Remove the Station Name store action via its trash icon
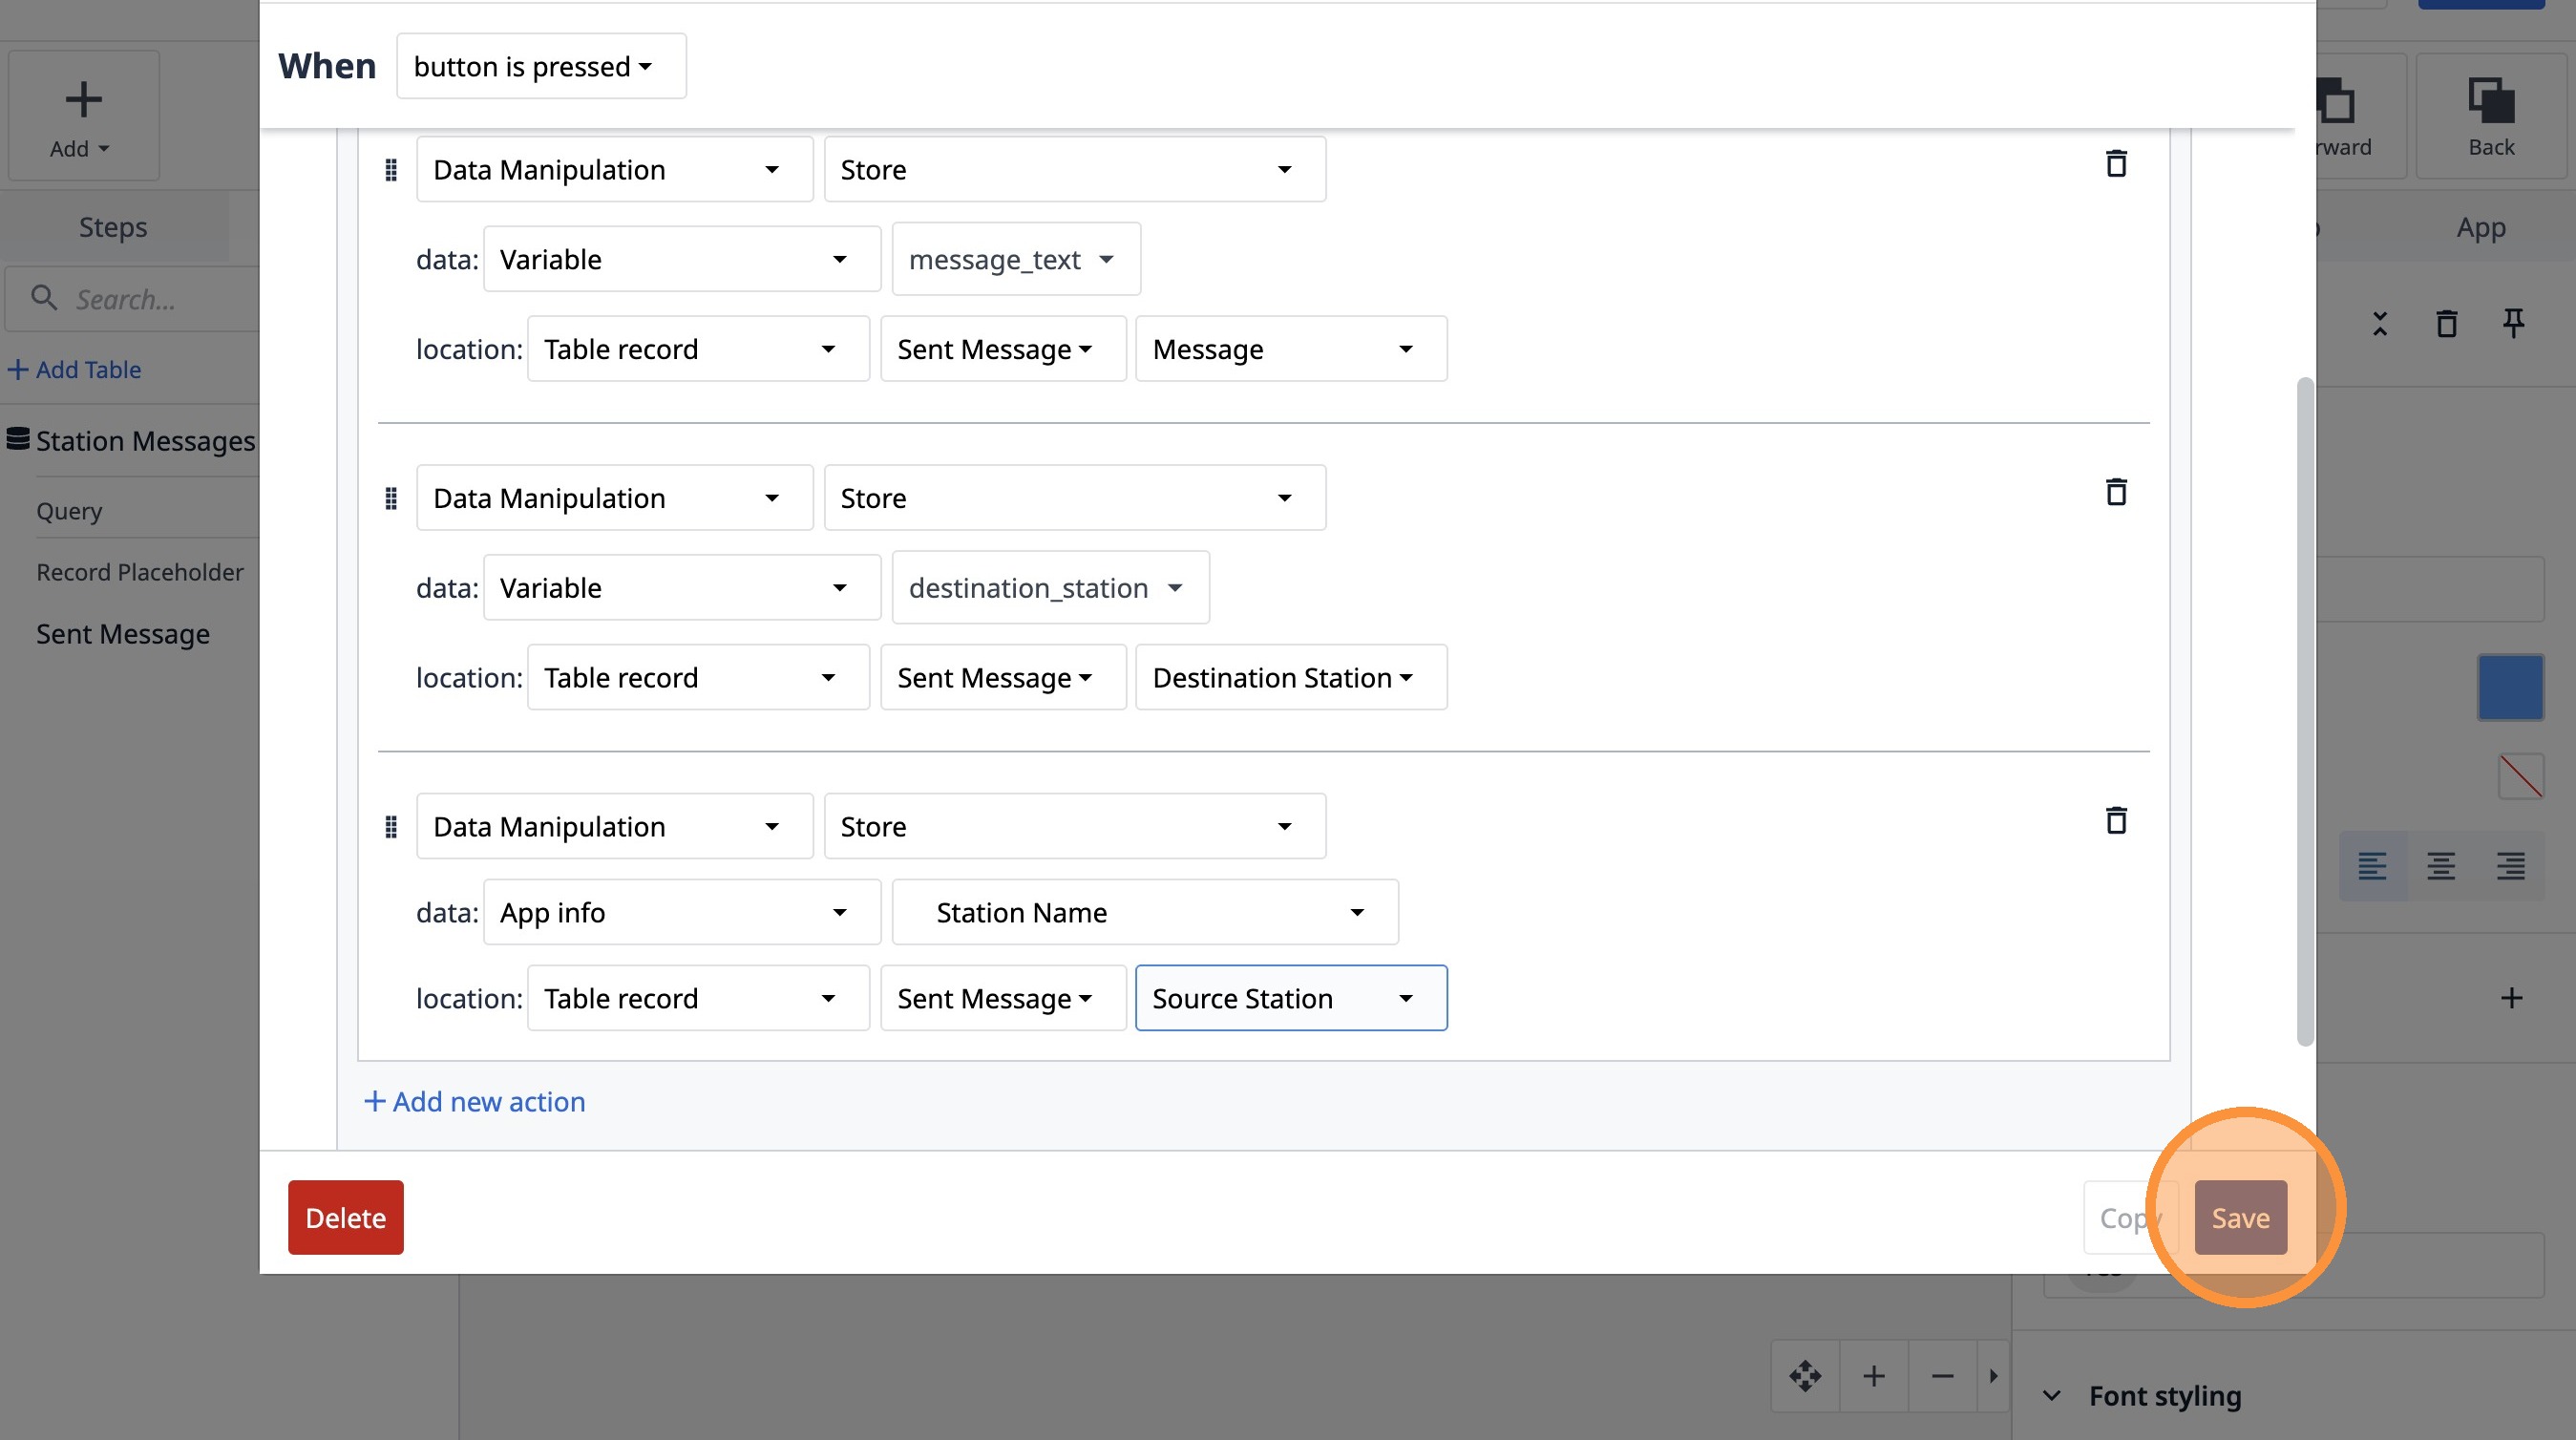This screenshot has width=2576, height=1440. (x=2115, y=821)
